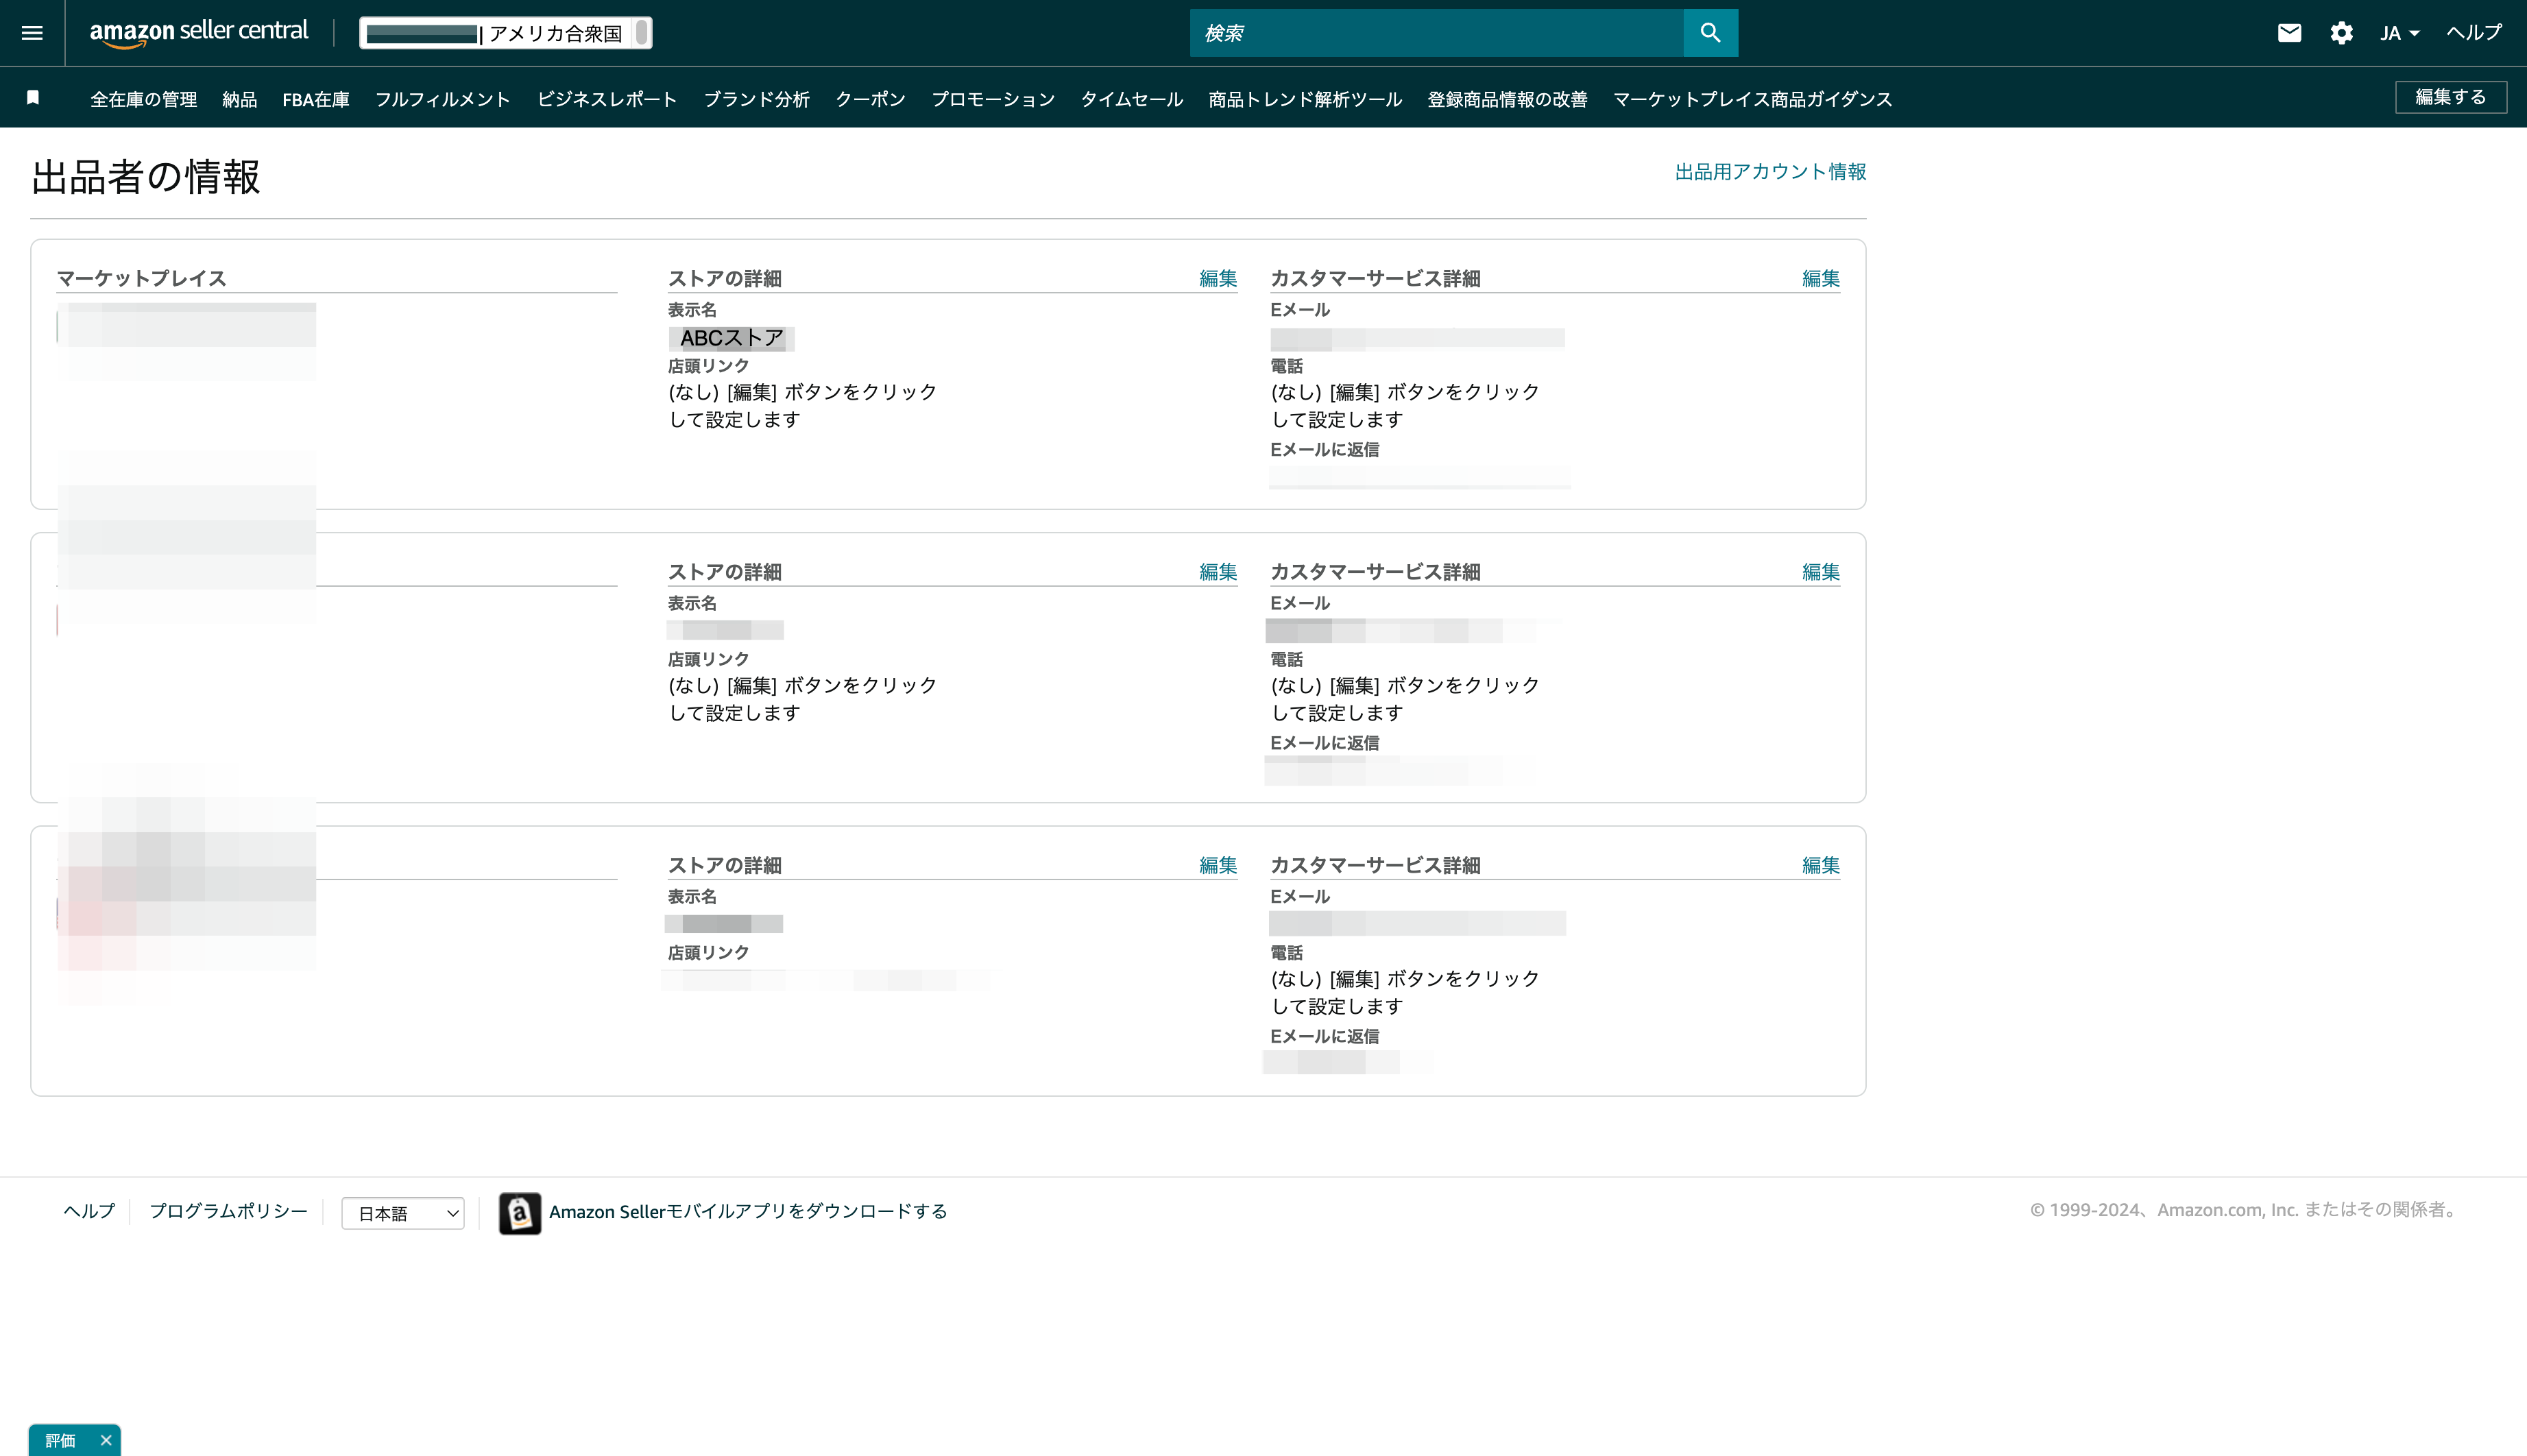This screenshot has height=1456, width=2527.
Task: Open the ブランド分析 menu item
Action: pos(757,99)
